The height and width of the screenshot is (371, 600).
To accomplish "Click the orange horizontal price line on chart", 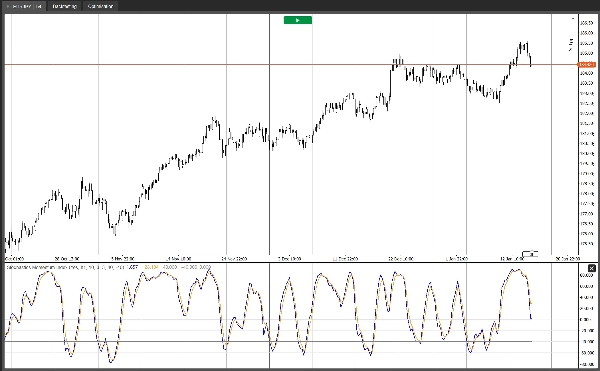I will tap(291, 65).
